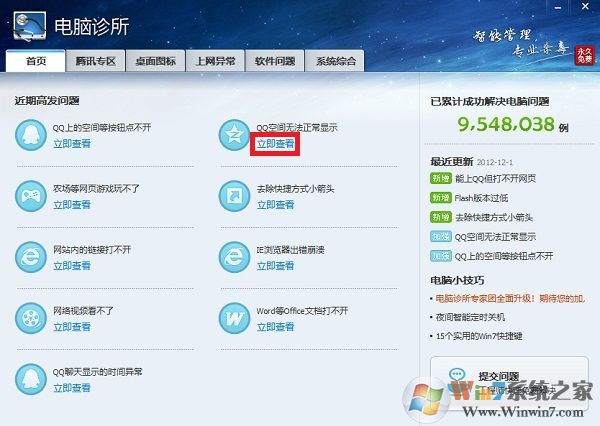Open the 提交问题 button
The height and width of the screenshot is (426, 600).
[x=509, y=383]
